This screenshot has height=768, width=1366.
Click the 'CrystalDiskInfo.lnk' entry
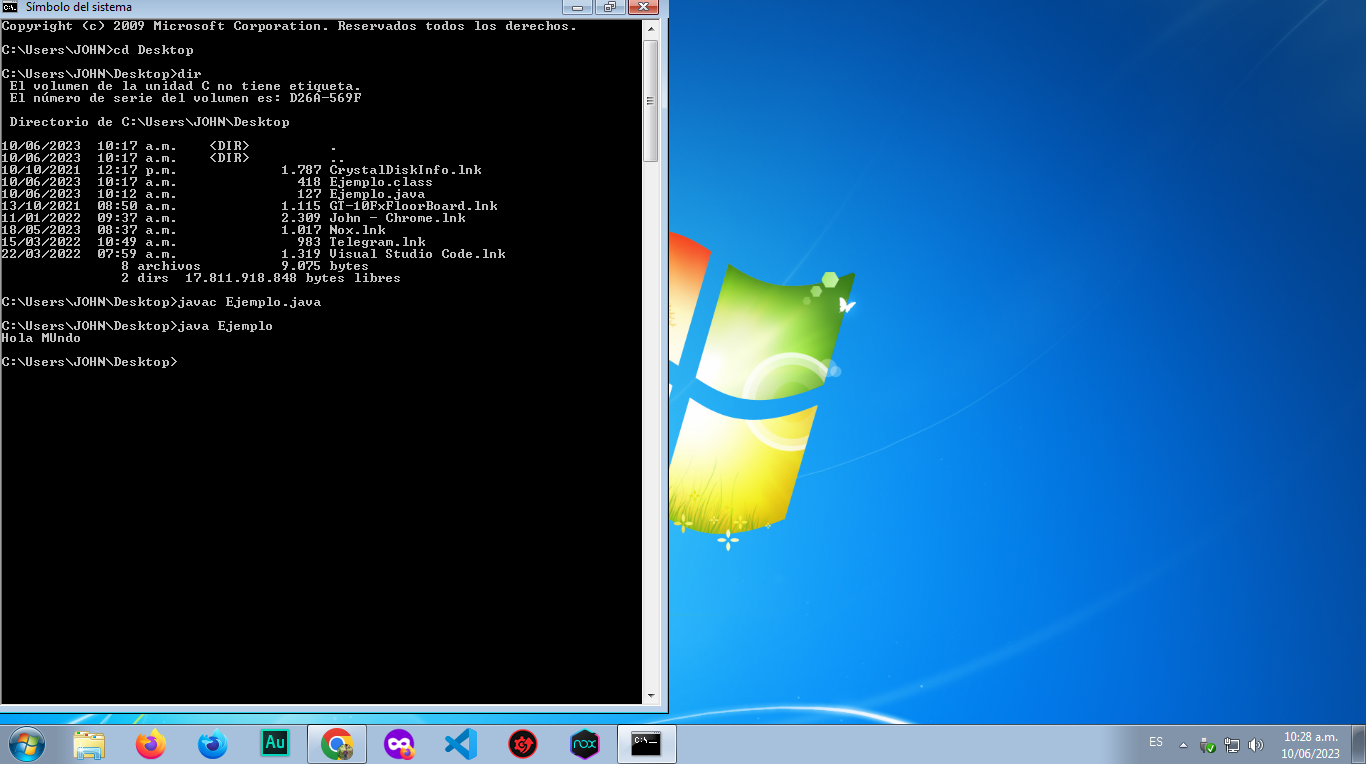click(242, 170)
